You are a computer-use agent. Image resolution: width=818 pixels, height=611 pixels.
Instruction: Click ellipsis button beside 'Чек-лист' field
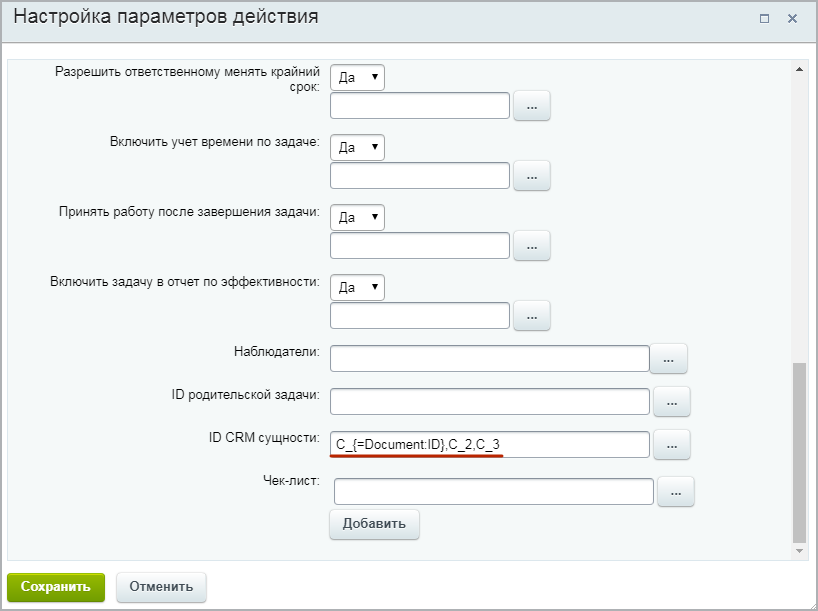676,492
